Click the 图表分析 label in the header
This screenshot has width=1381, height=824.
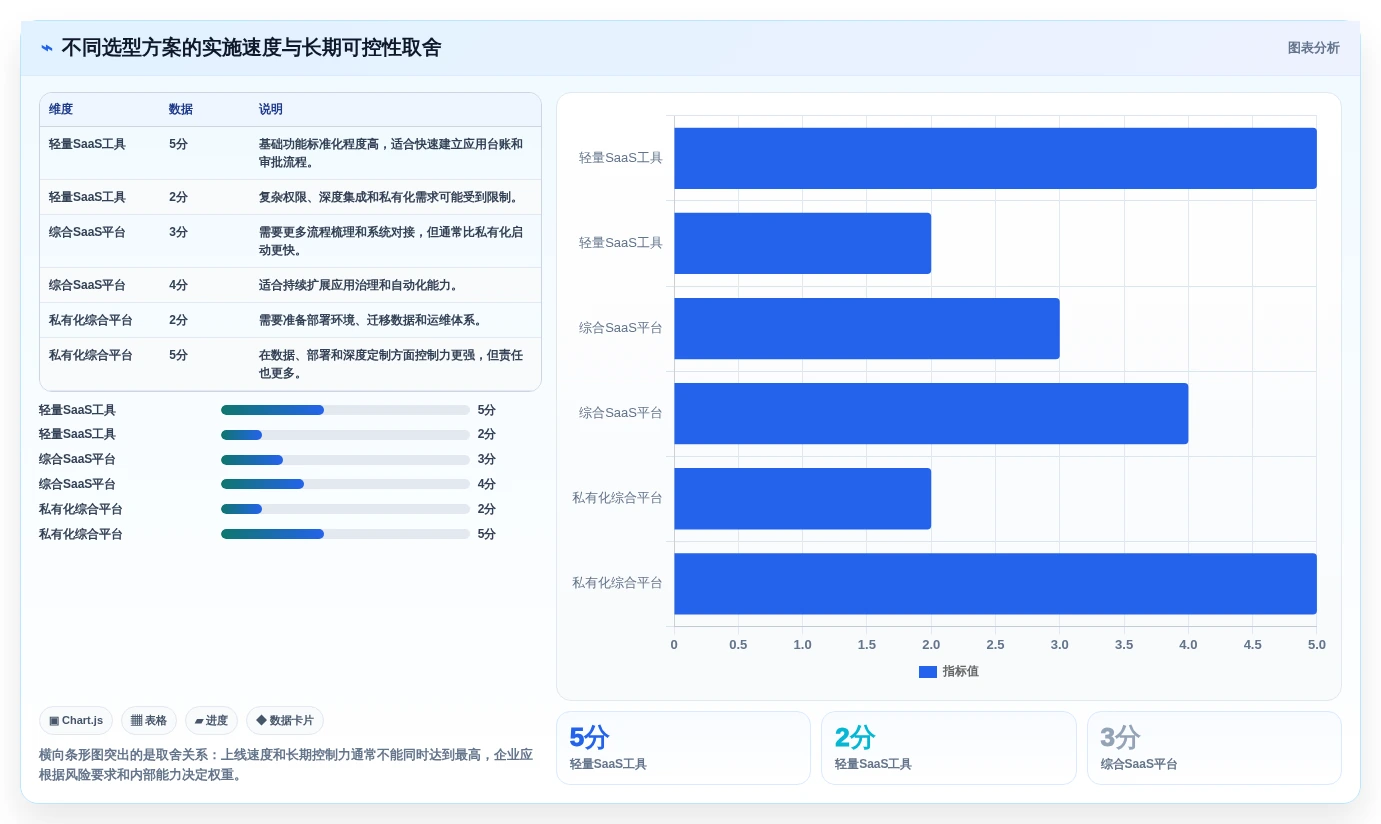tap(1313, 48)
